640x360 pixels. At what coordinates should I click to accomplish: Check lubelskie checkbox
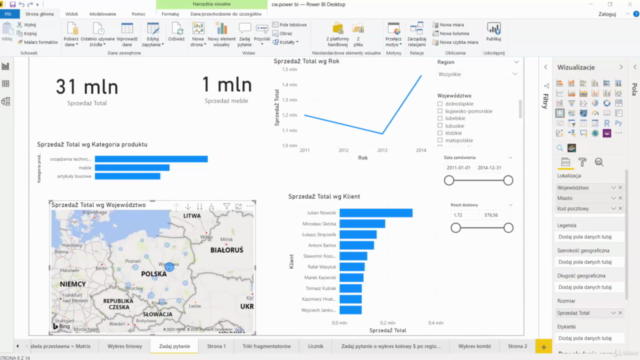440,118
